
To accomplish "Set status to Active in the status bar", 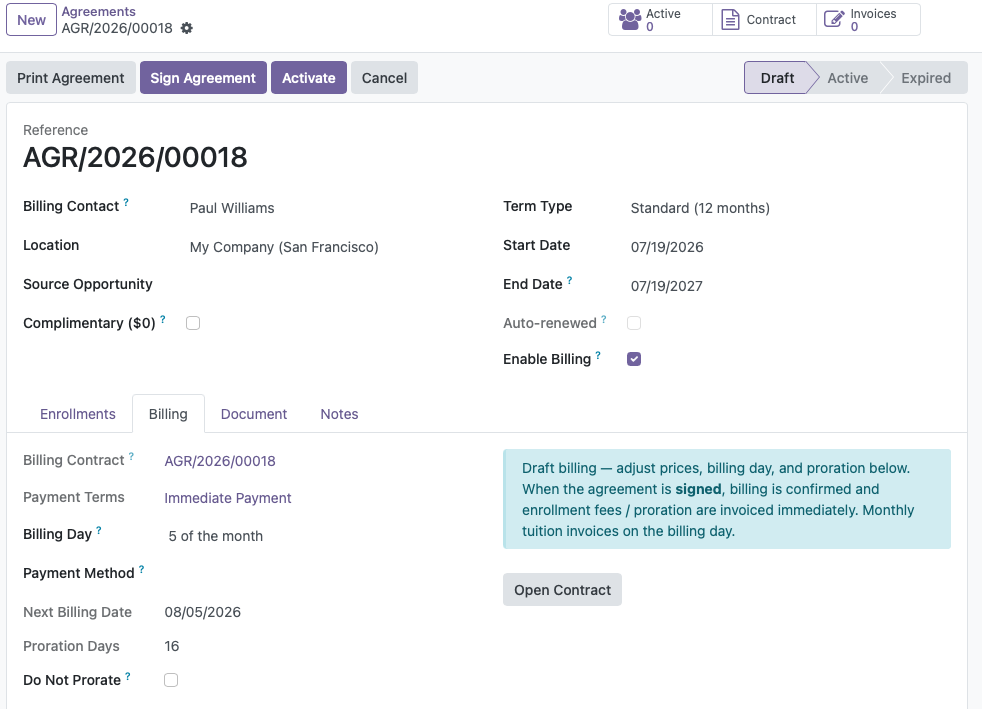I will (847, 78).
